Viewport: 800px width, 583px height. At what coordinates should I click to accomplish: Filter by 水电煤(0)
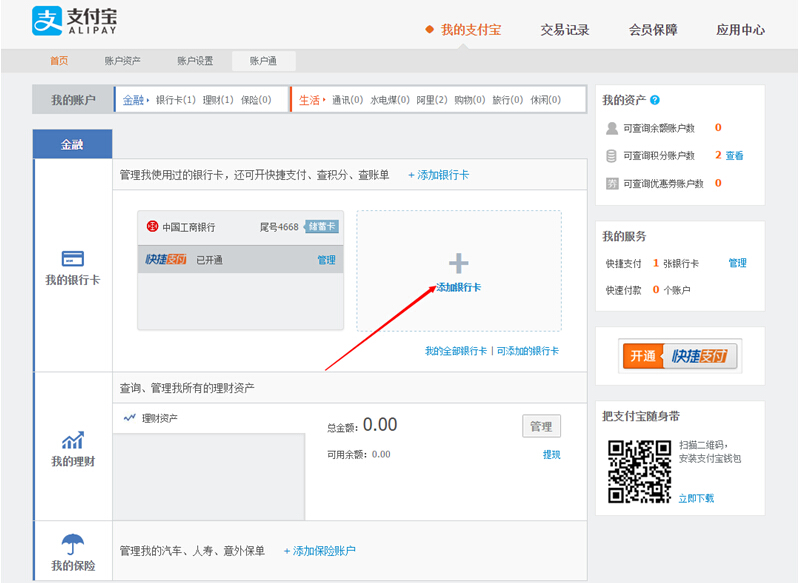tap(390, 100)
